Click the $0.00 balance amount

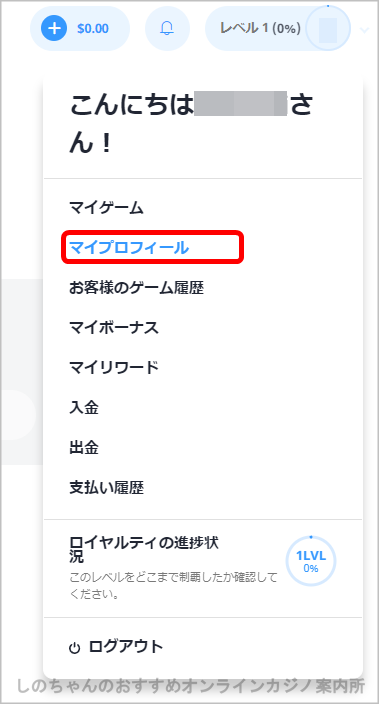pyautogui.click(x=93, y=29)
